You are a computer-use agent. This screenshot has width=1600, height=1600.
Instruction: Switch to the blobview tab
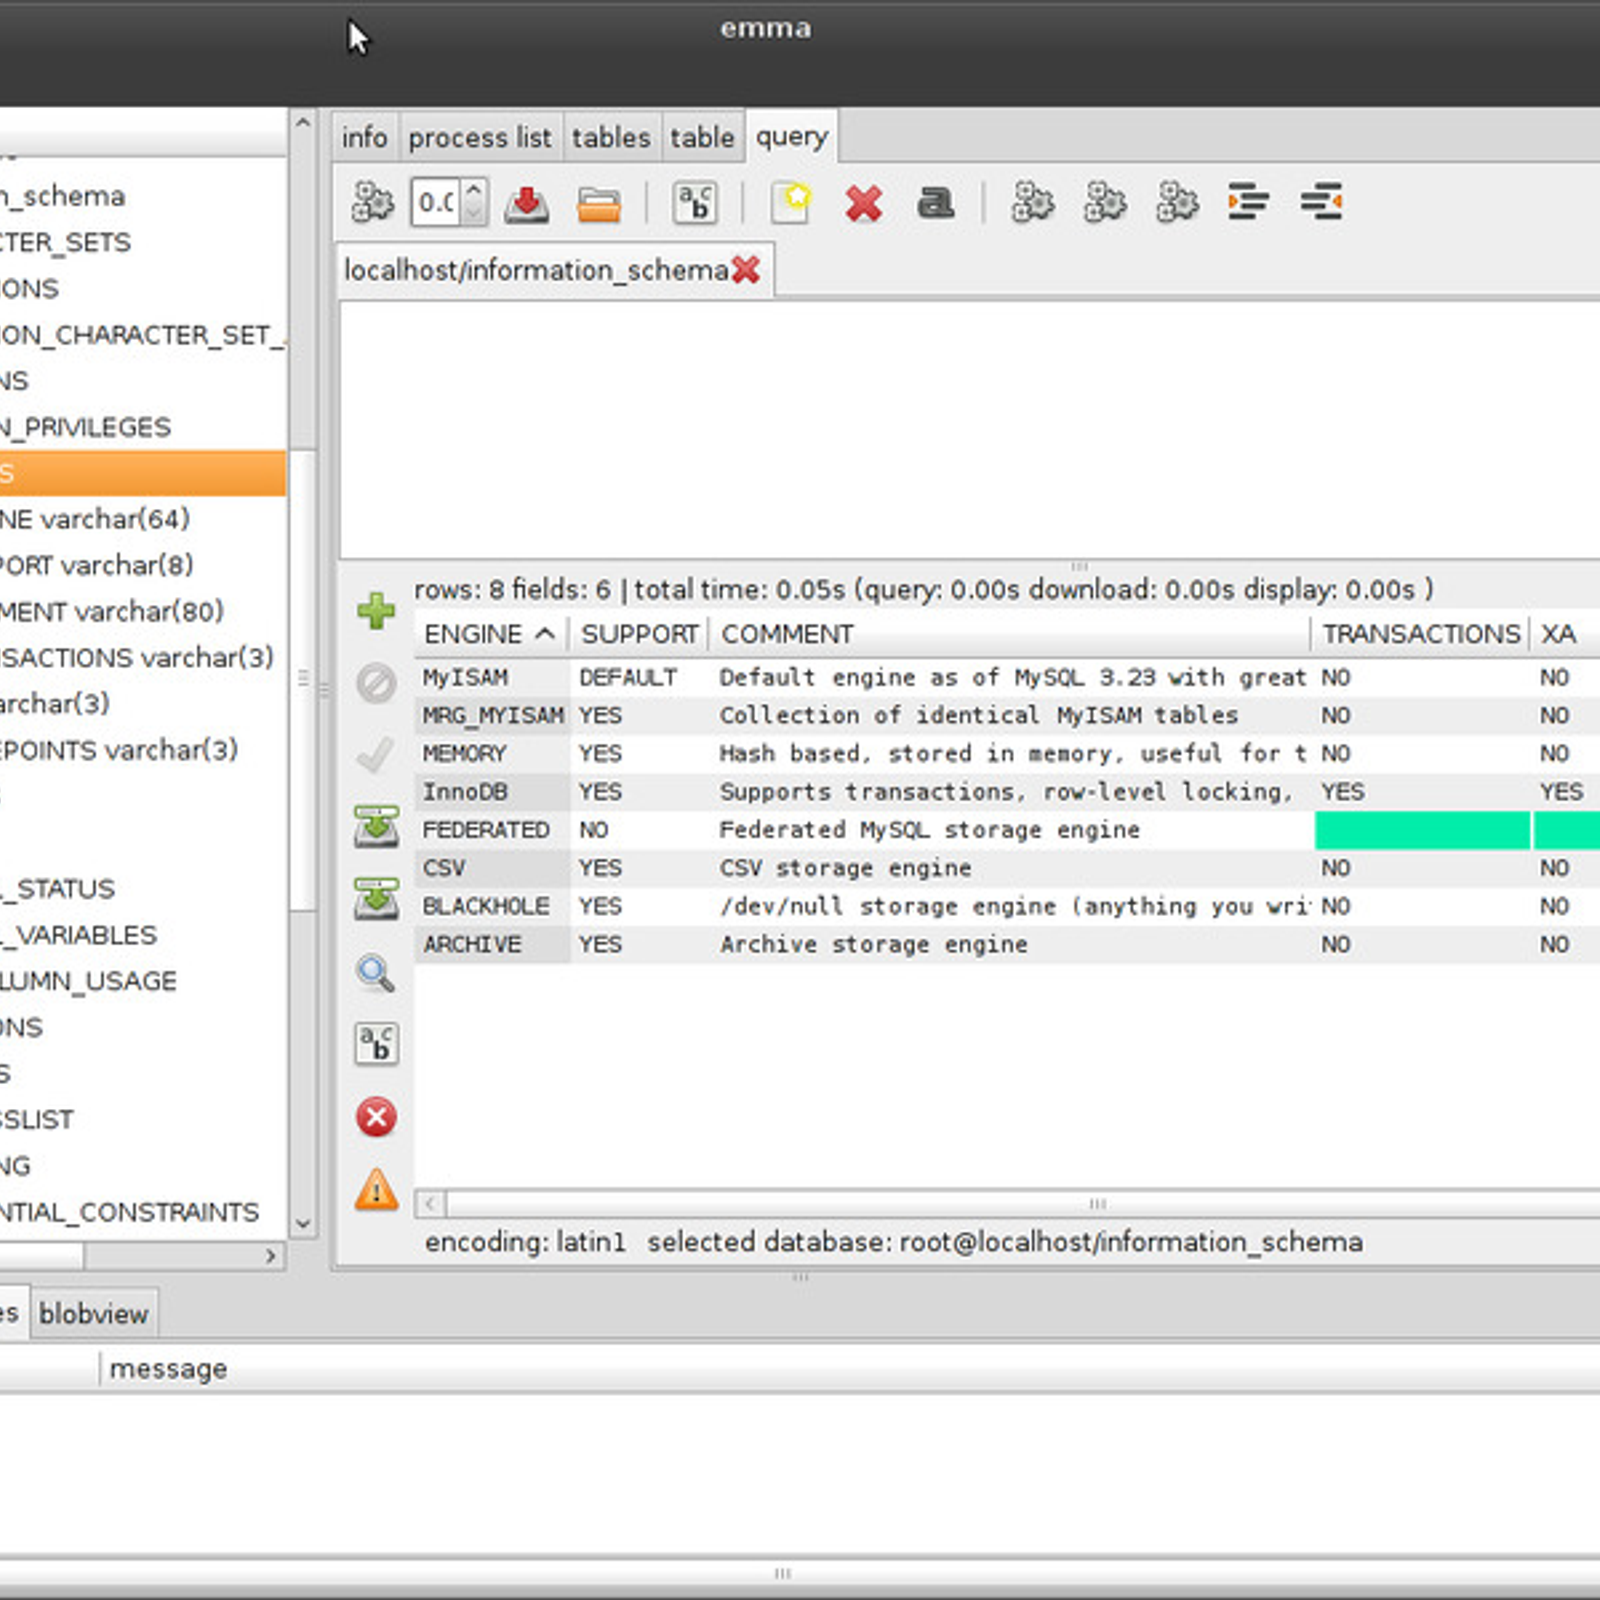pyautogui.click(x=93, y=1314)
